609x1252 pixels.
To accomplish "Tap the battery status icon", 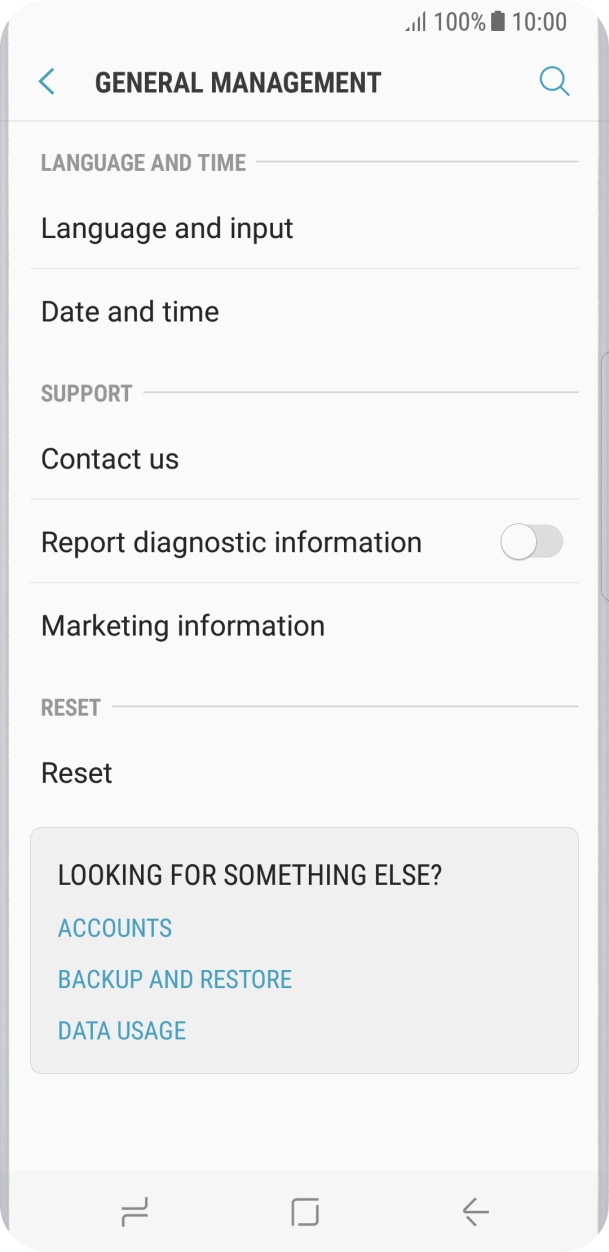I will [498, 21].
